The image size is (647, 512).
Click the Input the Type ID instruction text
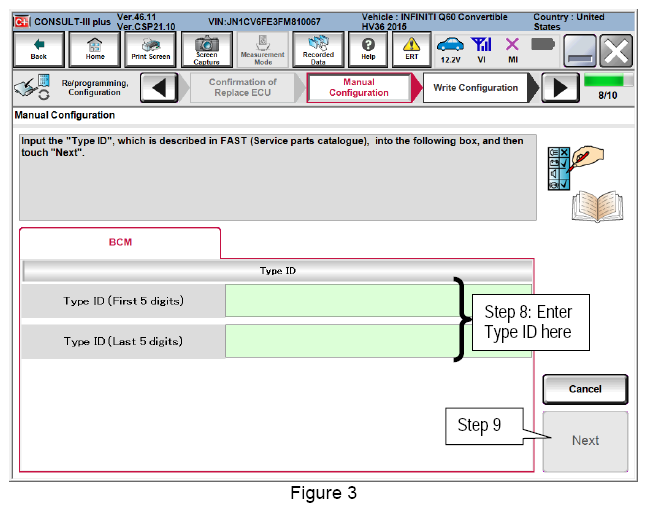272,146
